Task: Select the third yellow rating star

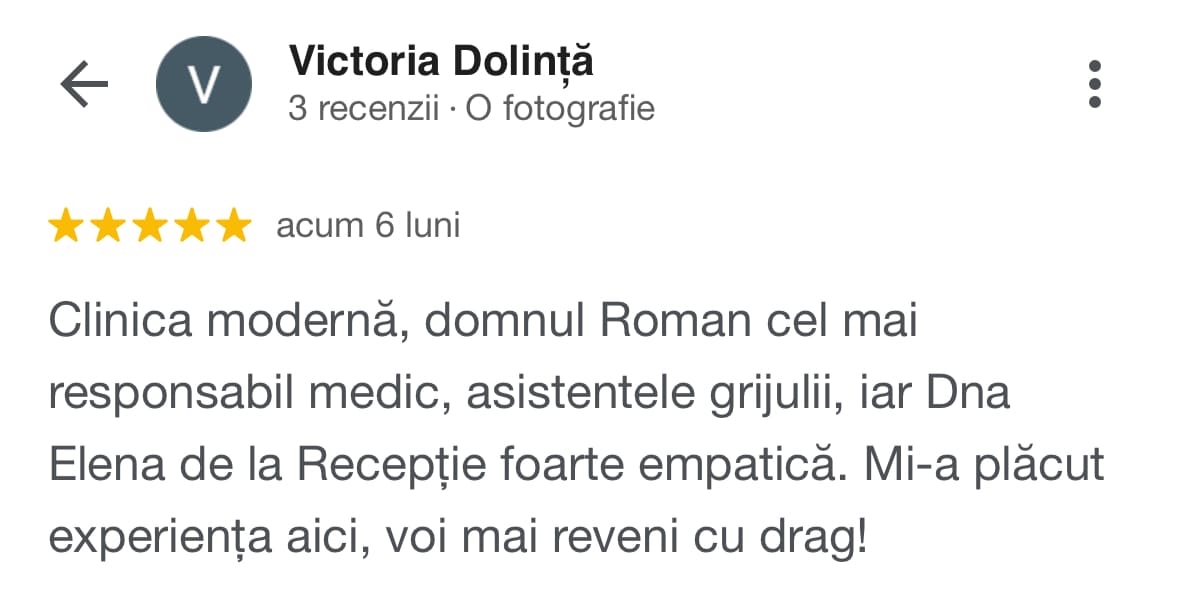Action: tap(149, 227)
